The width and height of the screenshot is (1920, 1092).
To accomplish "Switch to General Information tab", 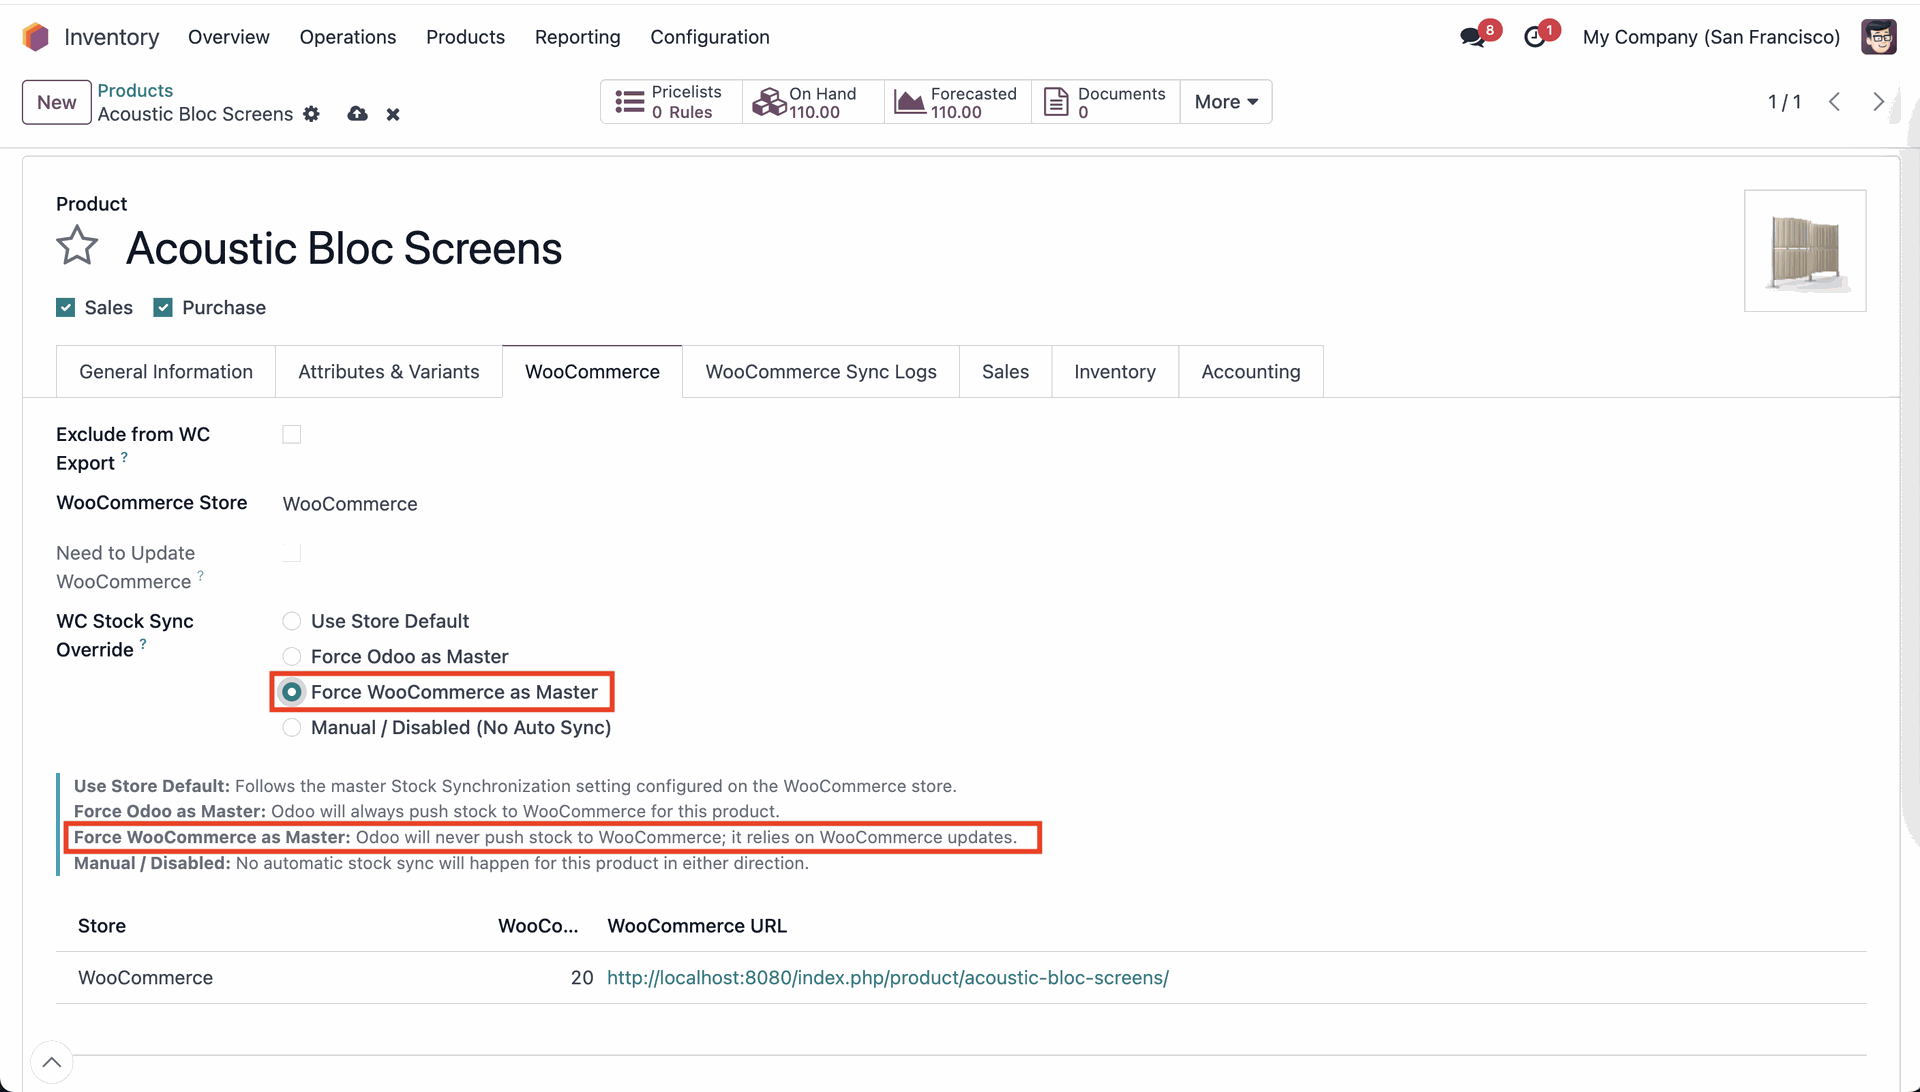I will [x=166, y=372].
